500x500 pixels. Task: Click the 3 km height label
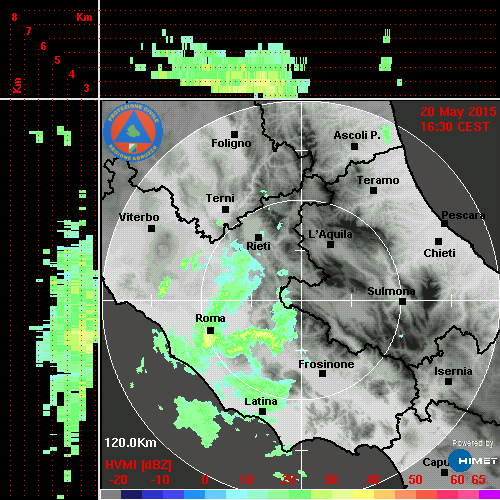tap(86, 88)
